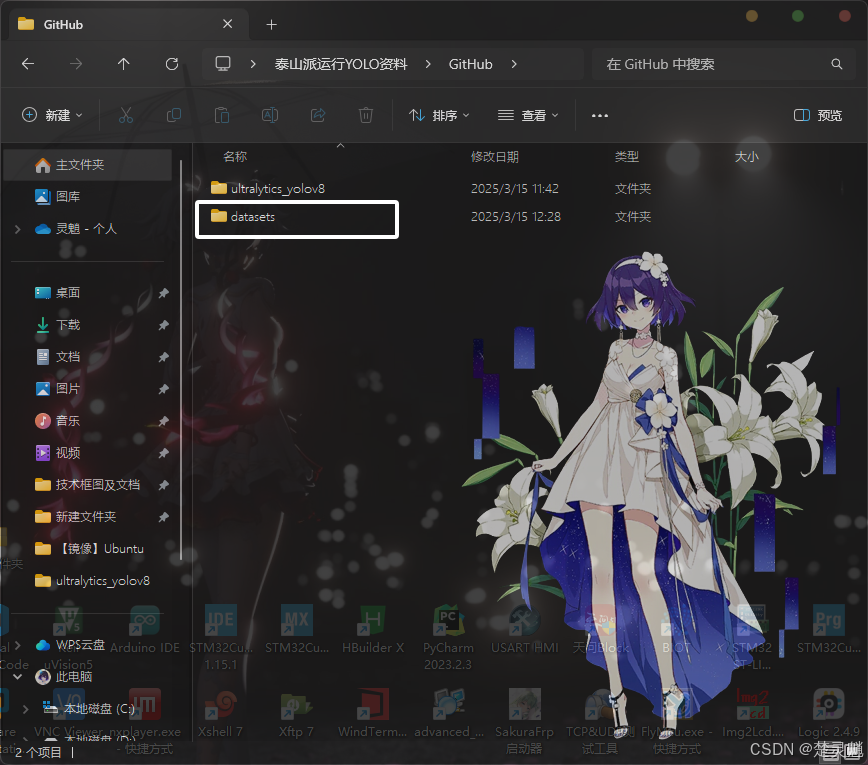
Task: Click the GitHub breadcrumb segment
Action: pos(471,64)
